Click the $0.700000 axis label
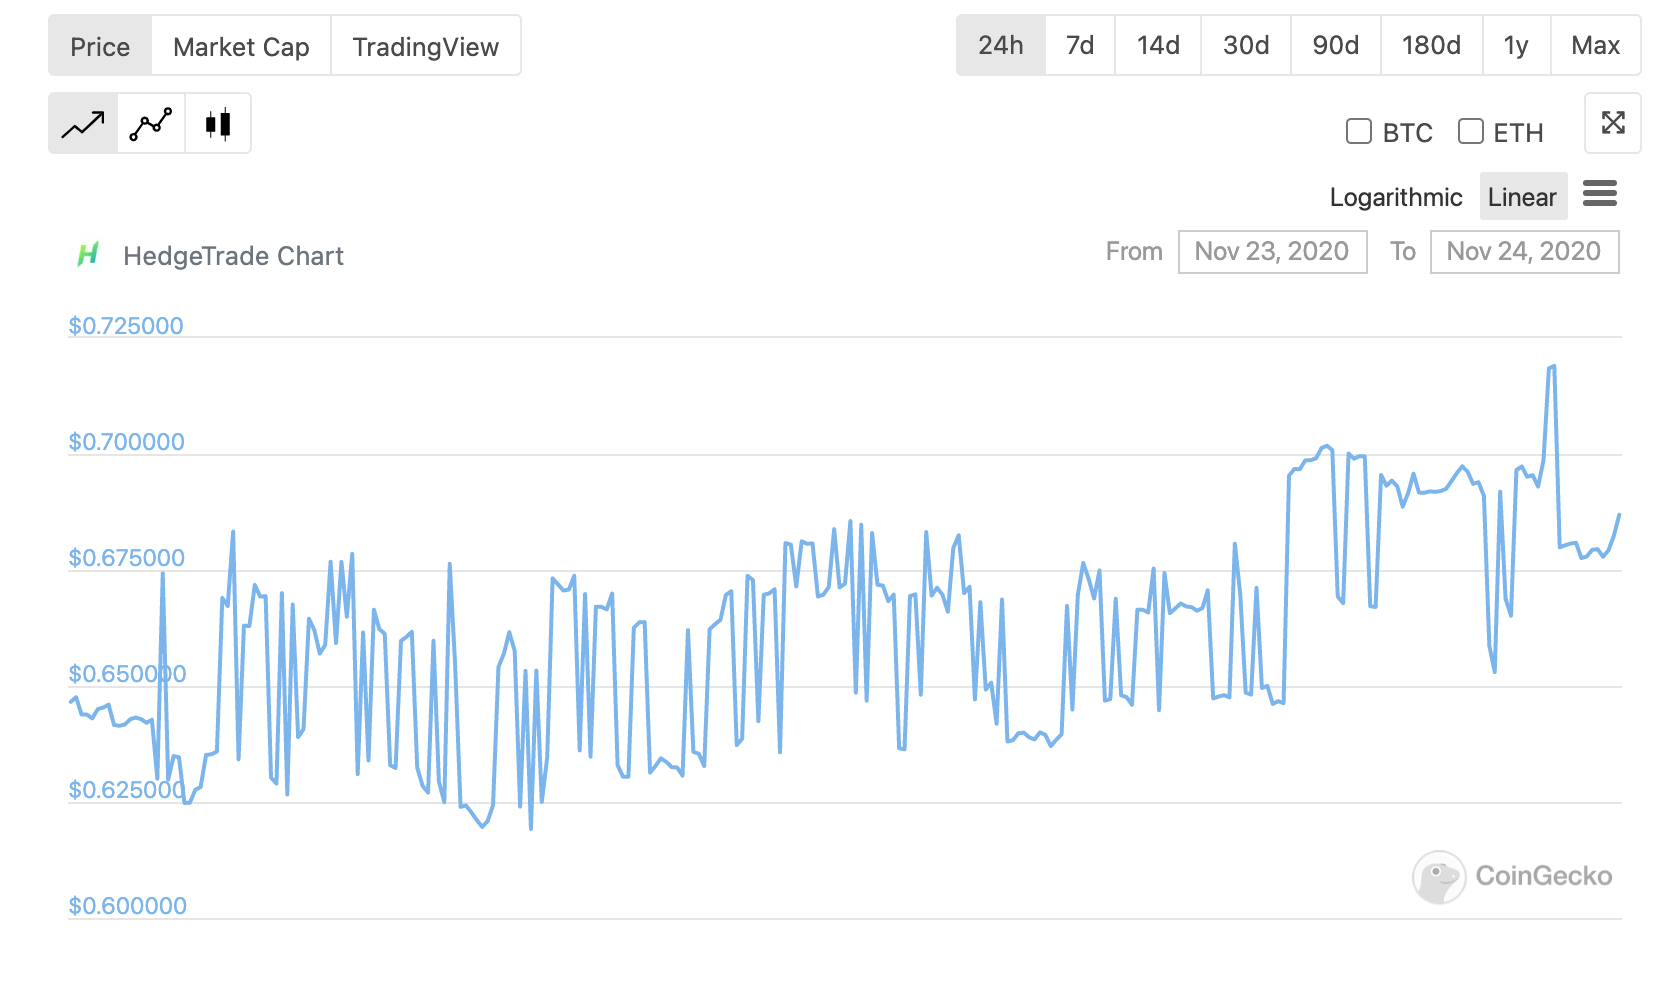The width and height of the screenshot is (1670, 992). [x=126, y=442]
